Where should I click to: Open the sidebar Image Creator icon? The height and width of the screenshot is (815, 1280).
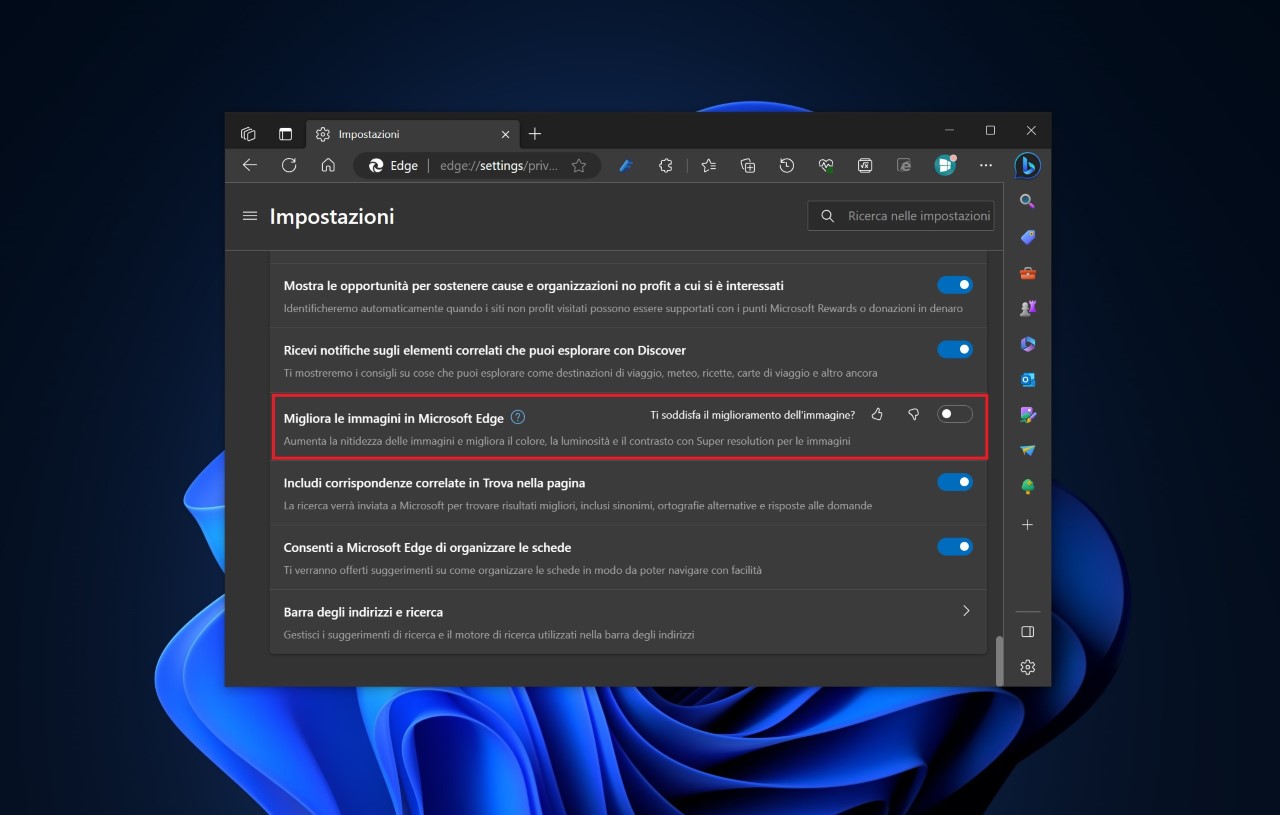pyautogui.click(x=1027, y=415)
